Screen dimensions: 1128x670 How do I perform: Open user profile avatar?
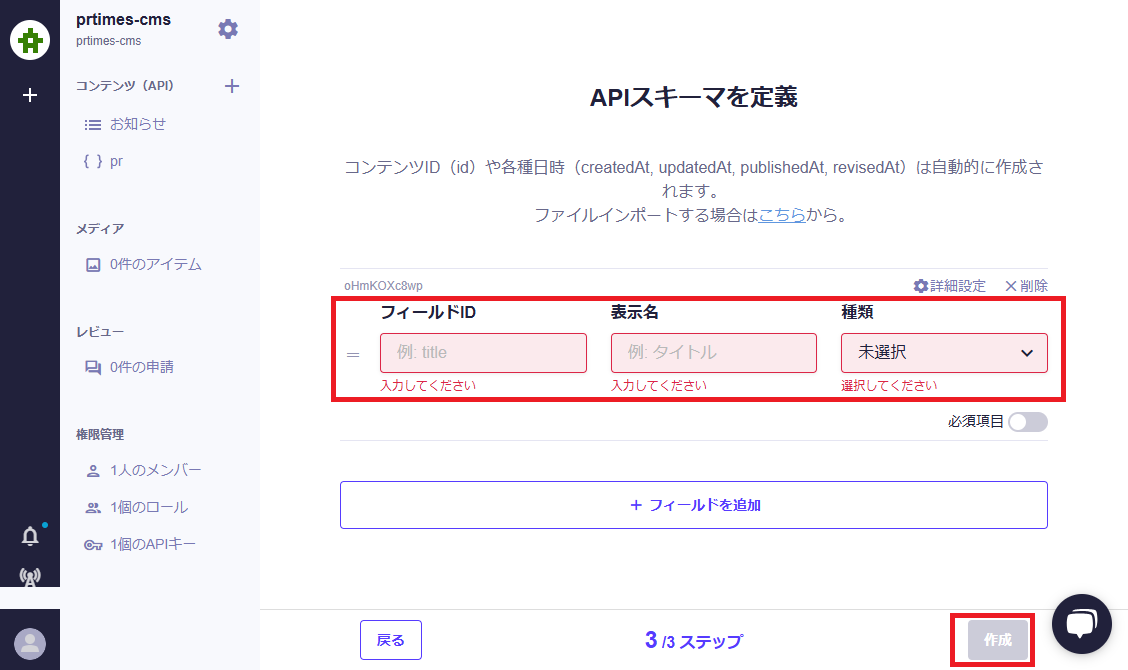(30, 643)
